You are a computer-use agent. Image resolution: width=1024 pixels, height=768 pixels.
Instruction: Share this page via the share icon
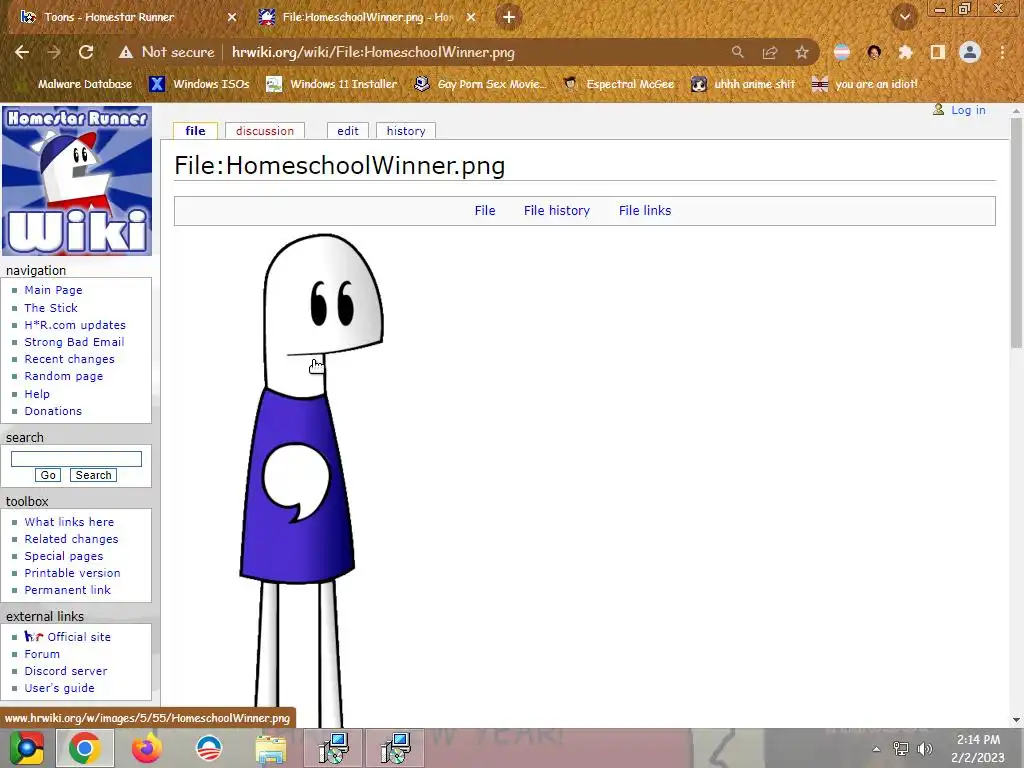point(770,52)
